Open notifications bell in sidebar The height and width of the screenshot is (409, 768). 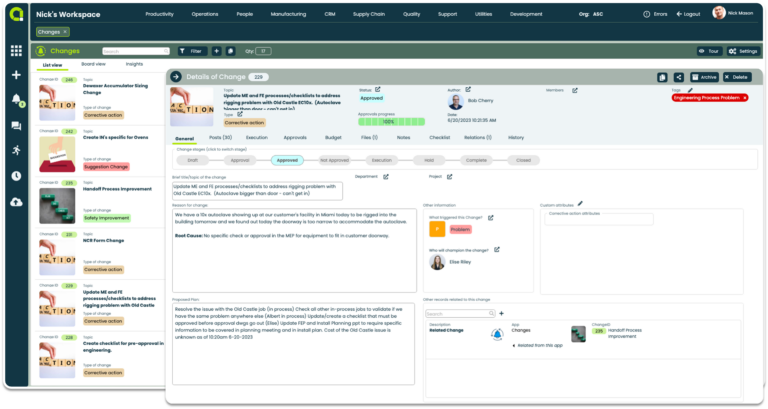coord(16,100)
